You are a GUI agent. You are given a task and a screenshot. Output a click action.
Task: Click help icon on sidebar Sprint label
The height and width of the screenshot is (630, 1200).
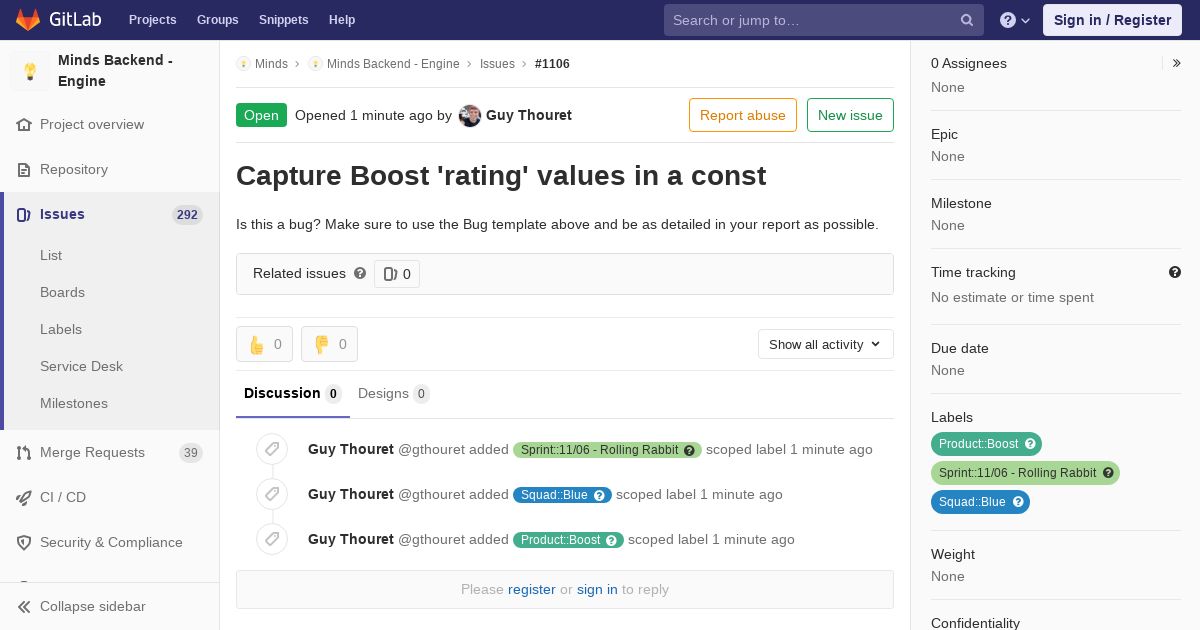pyautogui.click(x=1108, y=473)
